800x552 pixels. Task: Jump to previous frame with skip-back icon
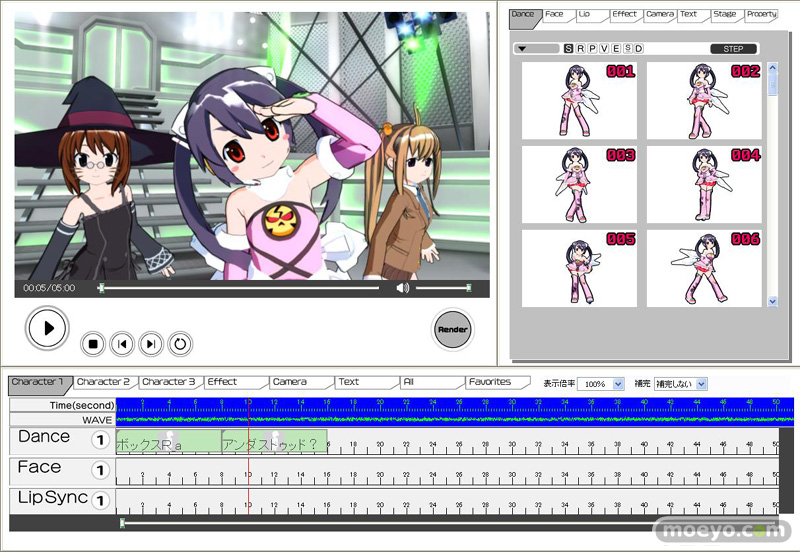click(122, 345)
